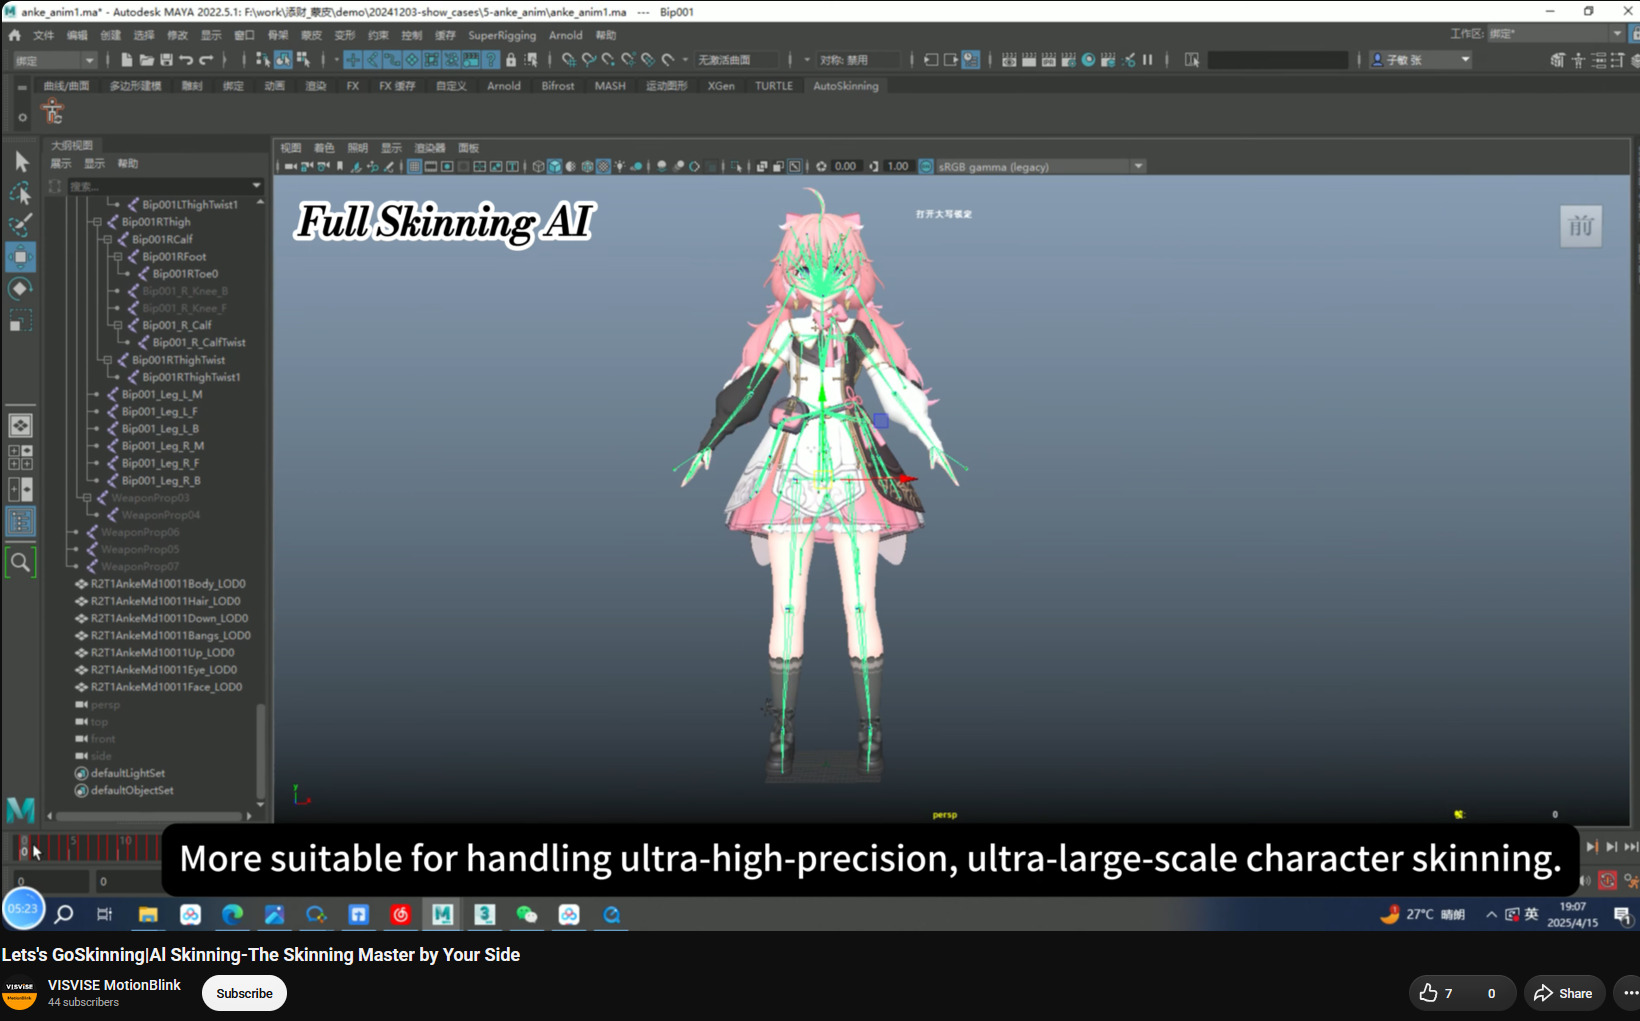Open the sRGB gamma color space dropdown
The height and width of the screenshot is (1021, 1640).
click(x=1040, y=167)
